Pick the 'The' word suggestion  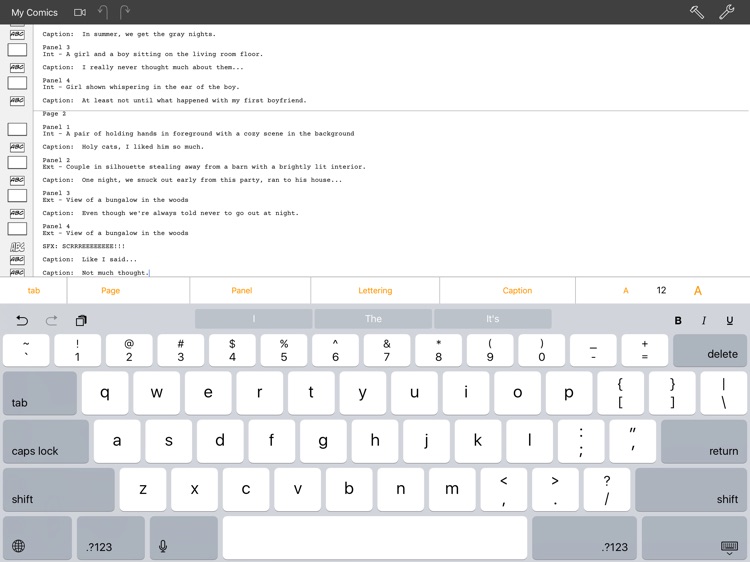373,319
